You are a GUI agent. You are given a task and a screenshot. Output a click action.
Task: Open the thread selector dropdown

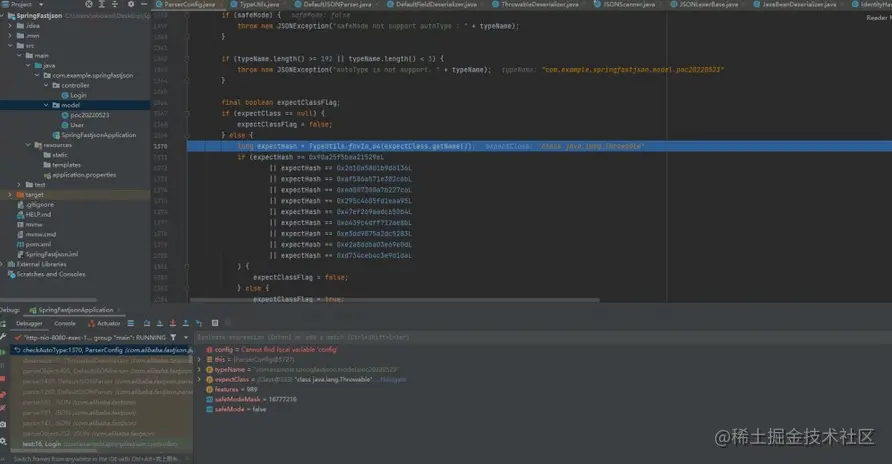[x=186, y=337]
